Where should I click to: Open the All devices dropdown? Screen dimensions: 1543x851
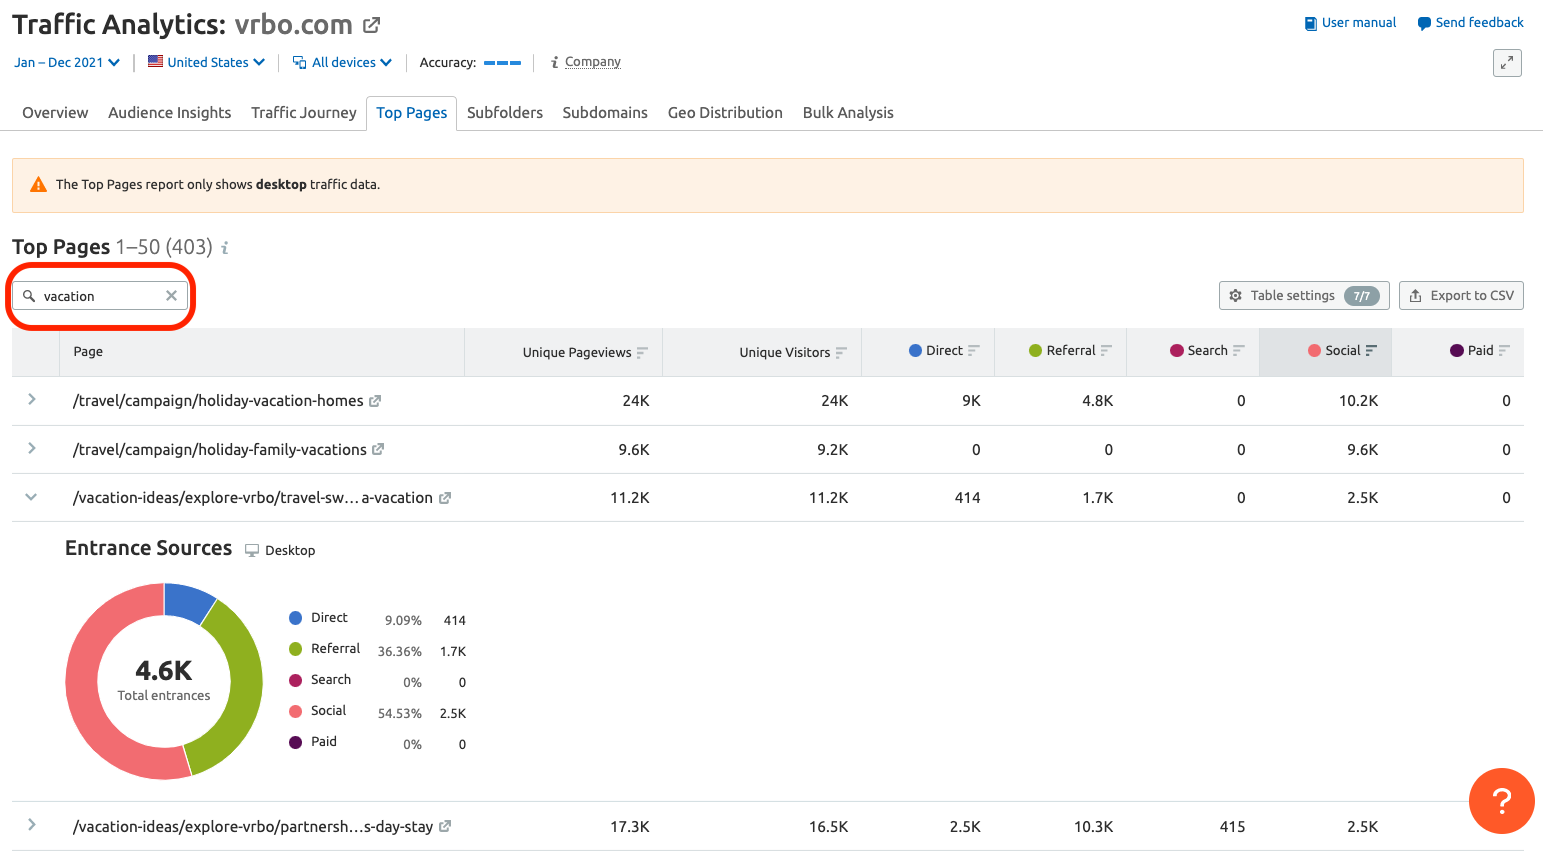click(342, 62)
